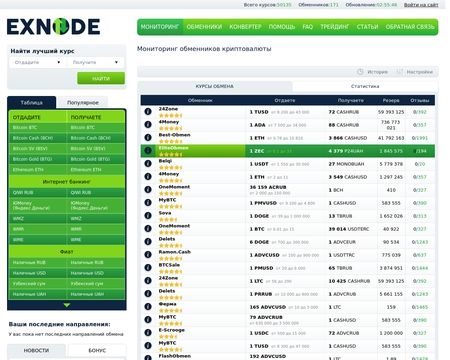The image size is (450, 360).
Task: Open the Трейдинг menu item
Action: [x=335, y=27]
